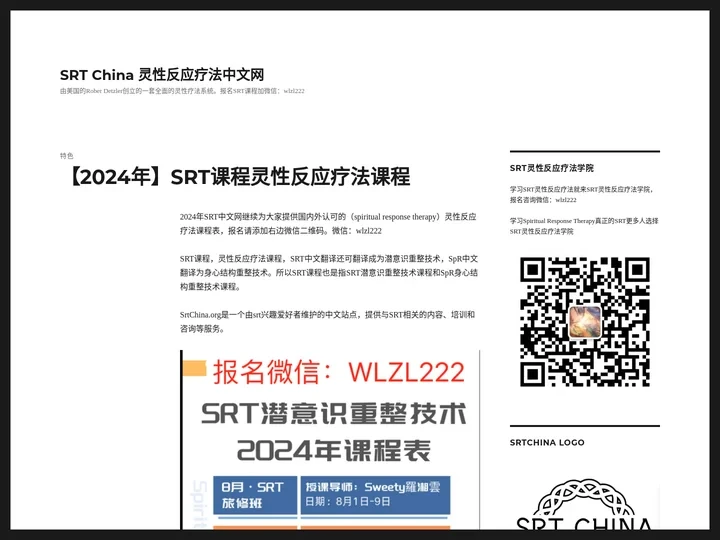Click the SRT China logo image

585,504
